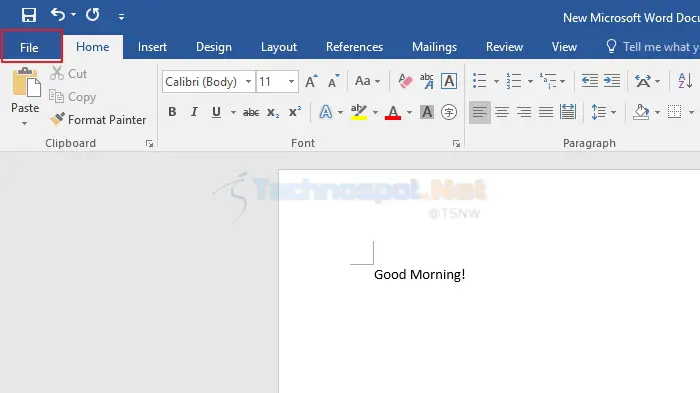700x393 pixels.
Task: Click Shading paint bucket icon
Action: (641, 112)
